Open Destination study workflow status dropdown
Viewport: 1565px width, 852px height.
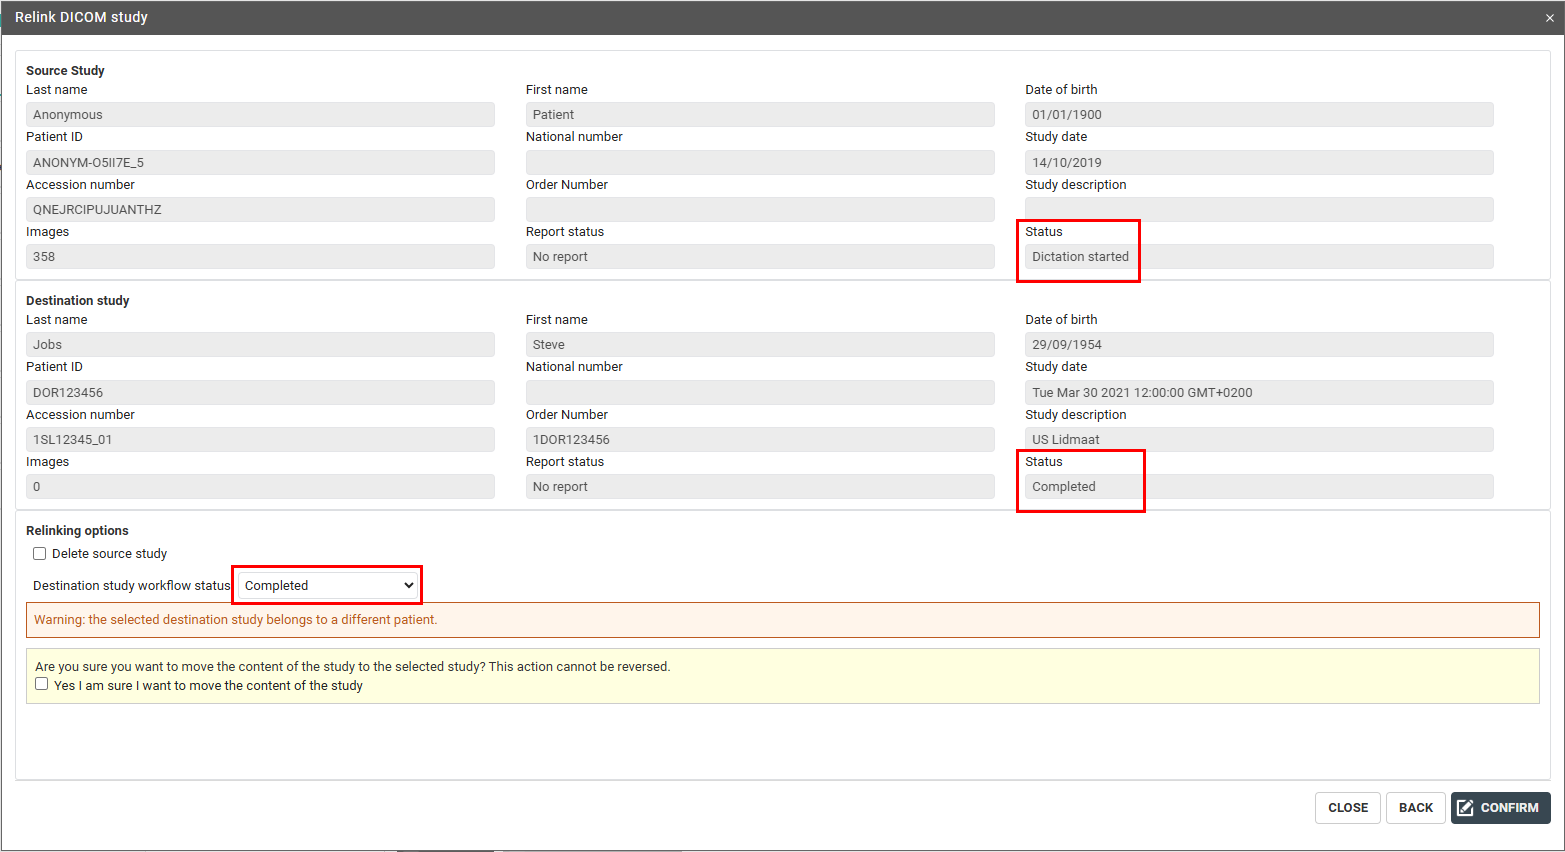pyautogui.click(x=328, y=586)
